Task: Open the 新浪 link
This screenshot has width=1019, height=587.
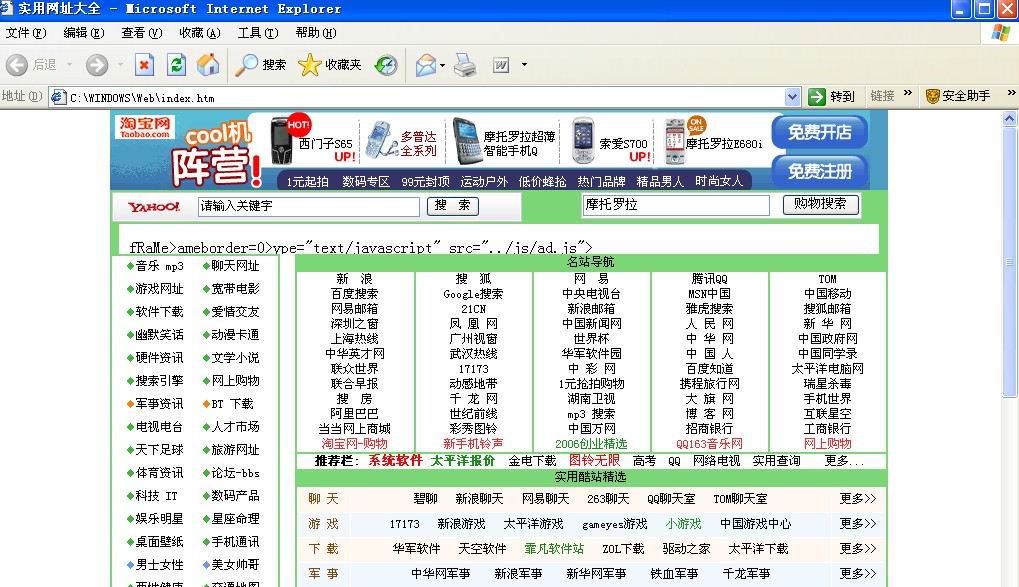Action: (x=354, y=279)
